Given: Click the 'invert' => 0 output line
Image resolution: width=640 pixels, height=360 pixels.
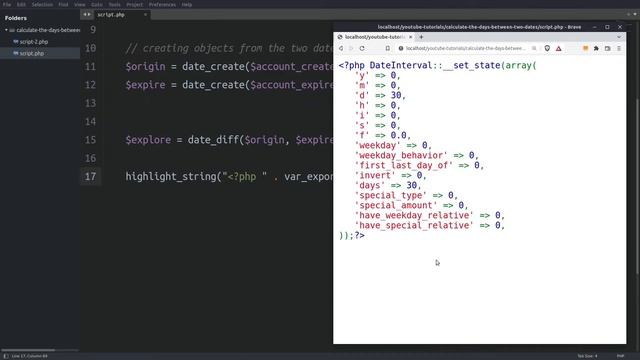Looking at the screenshot, I should point(390,176).
